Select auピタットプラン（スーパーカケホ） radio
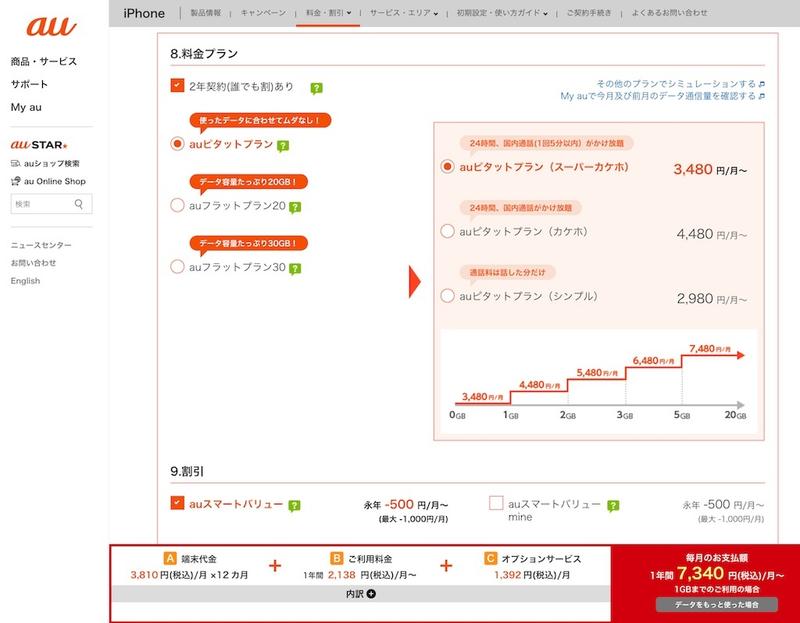The height and width of the screenshot is (623, 800). (x=447, y=166)
